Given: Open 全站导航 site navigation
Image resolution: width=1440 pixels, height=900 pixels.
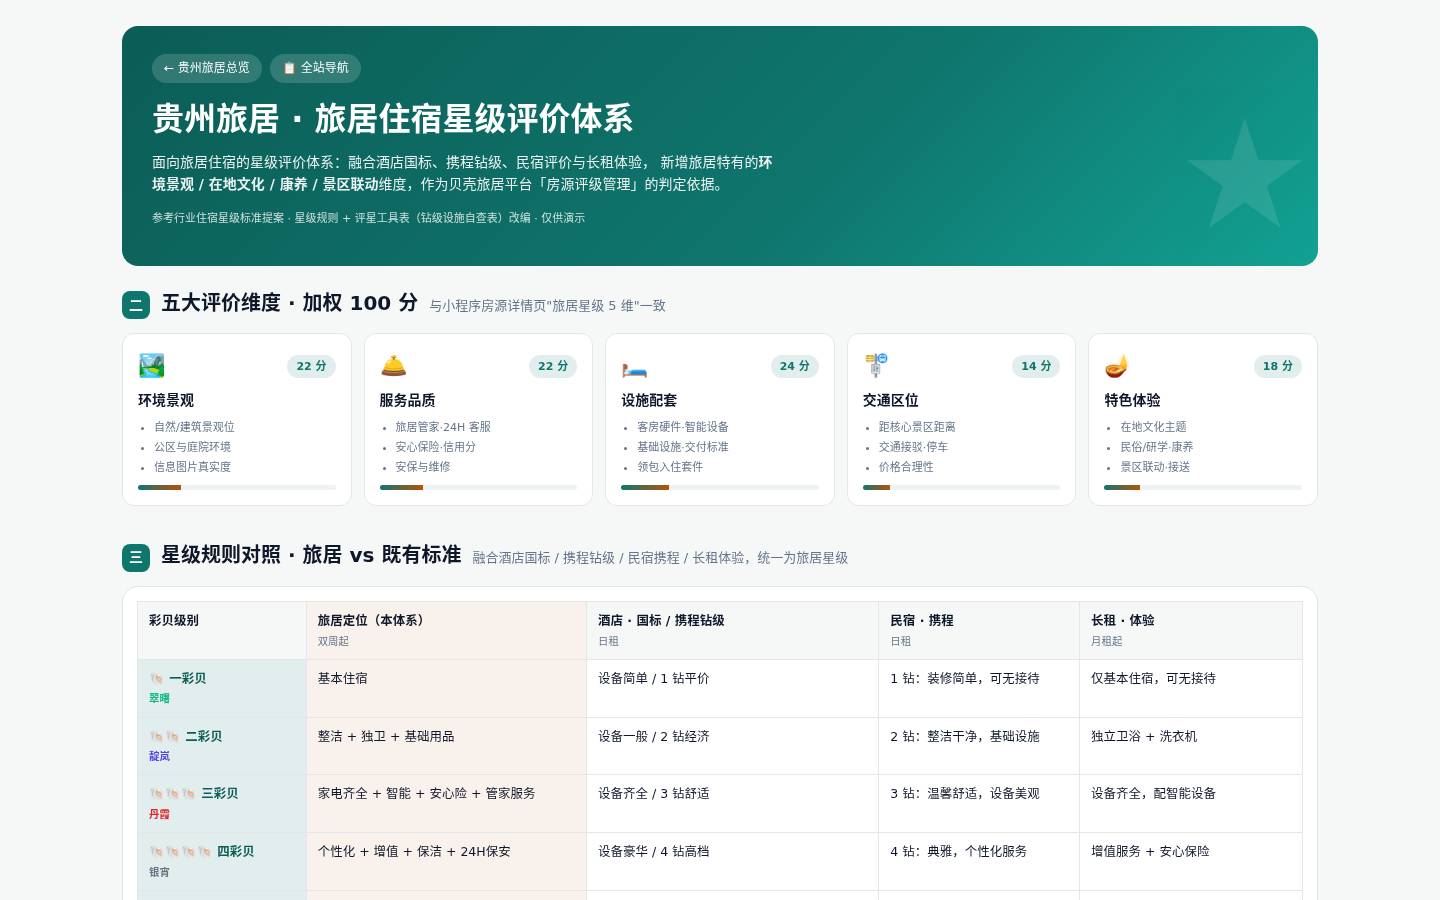Looking at the screenshot, I should point(315,68).
